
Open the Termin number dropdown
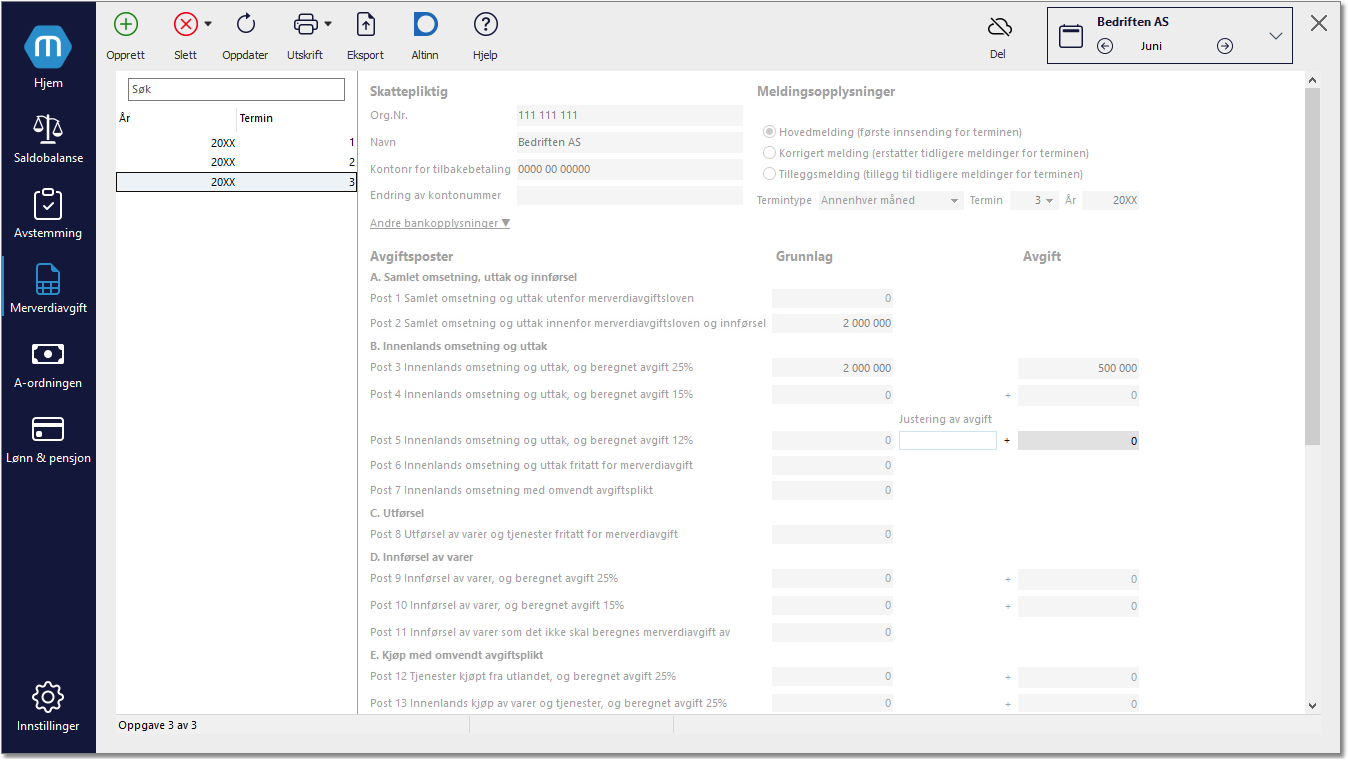click(x=1033, y=200)
